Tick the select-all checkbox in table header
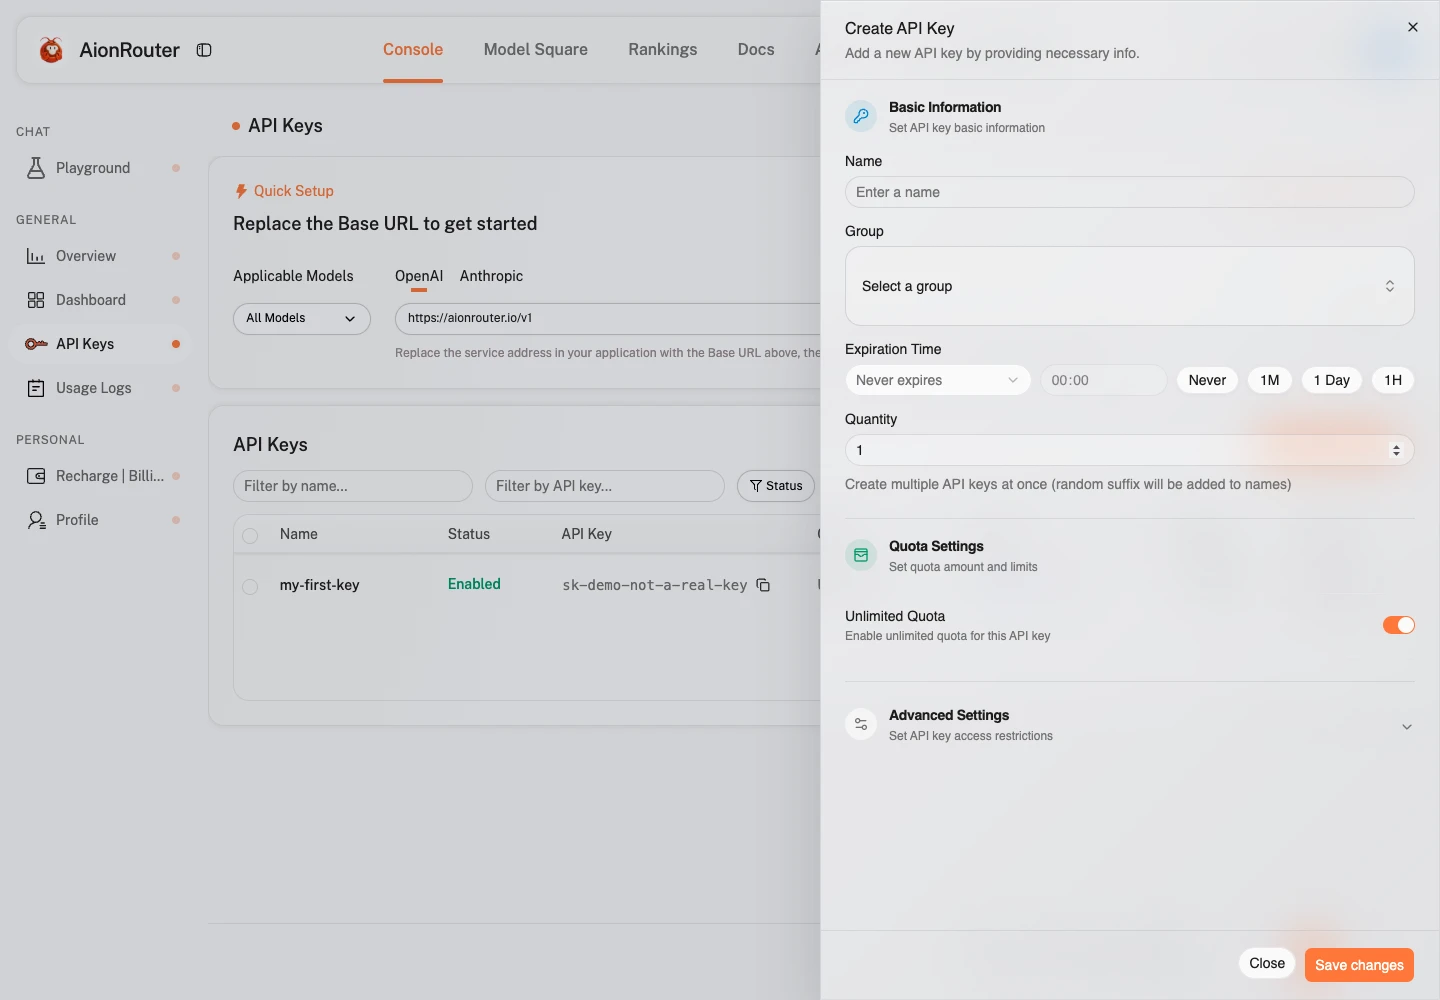Image resolution: width=1440 pixels, height=1000 pixels. (250, 535)
